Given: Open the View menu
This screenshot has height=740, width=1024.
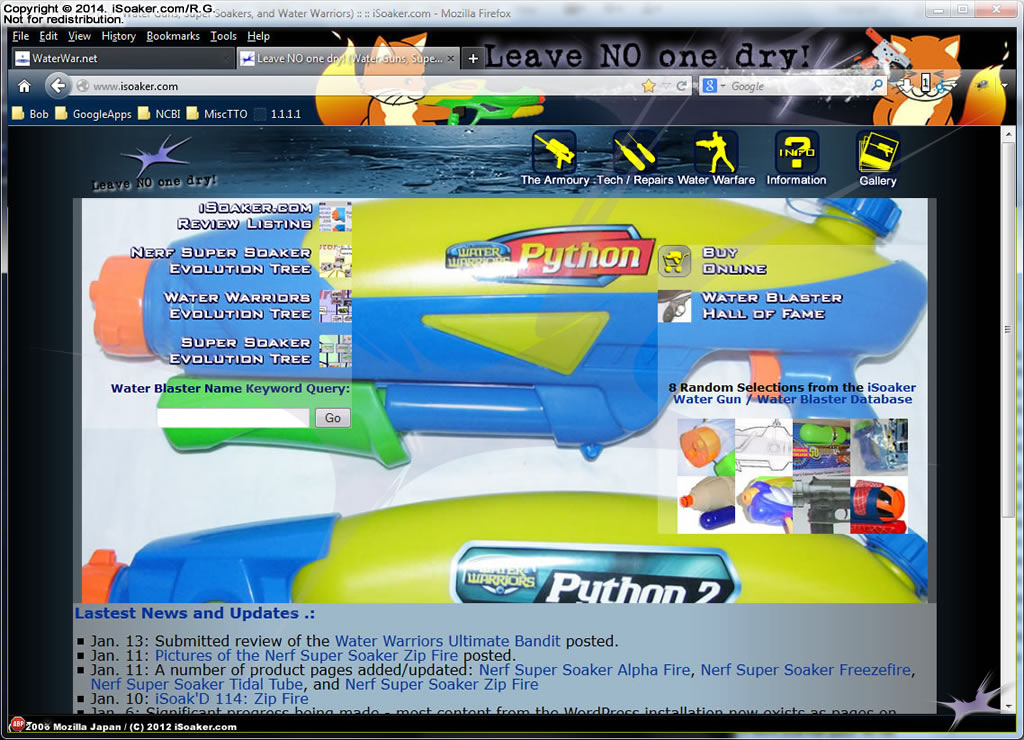Looking at the screenshot, I should pyautogui.click(x=79, y=36).
